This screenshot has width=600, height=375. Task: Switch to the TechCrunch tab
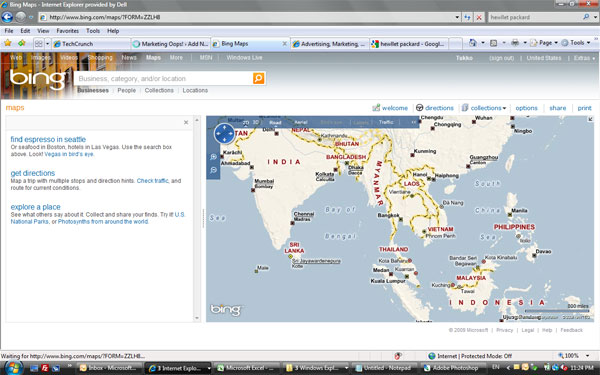point(91,44)
